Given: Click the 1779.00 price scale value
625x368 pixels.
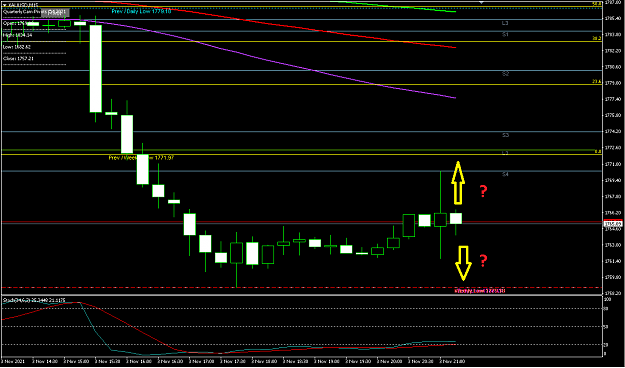Looking at the screenshot, I should click(x=614, y=83).
